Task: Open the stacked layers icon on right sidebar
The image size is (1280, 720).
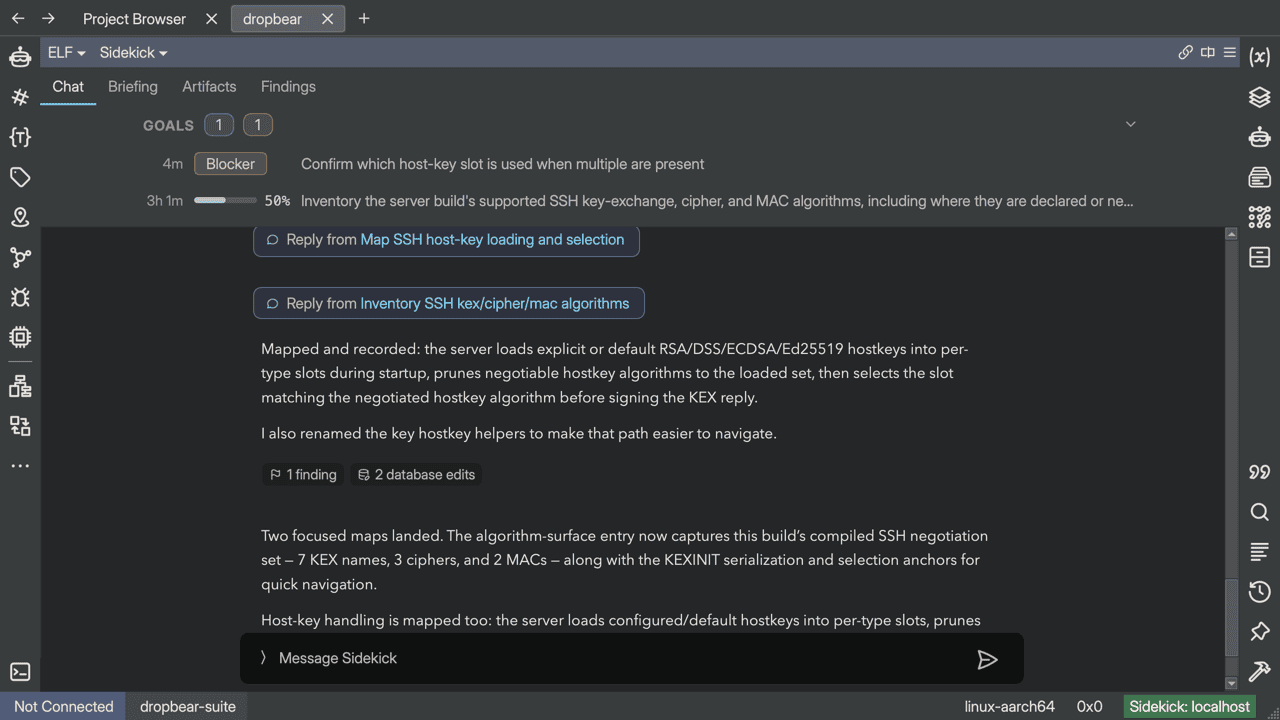Action: [x=1260, y=97]
